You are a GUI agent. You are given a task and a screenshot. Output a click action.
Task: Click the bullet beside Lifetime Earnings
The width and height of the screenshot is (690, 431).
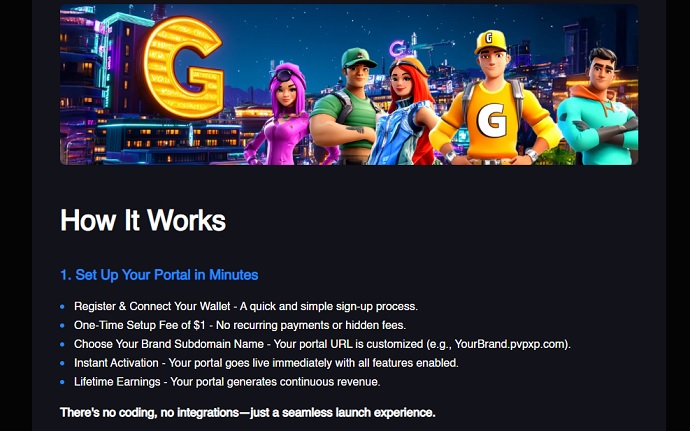tap(62, 382)
